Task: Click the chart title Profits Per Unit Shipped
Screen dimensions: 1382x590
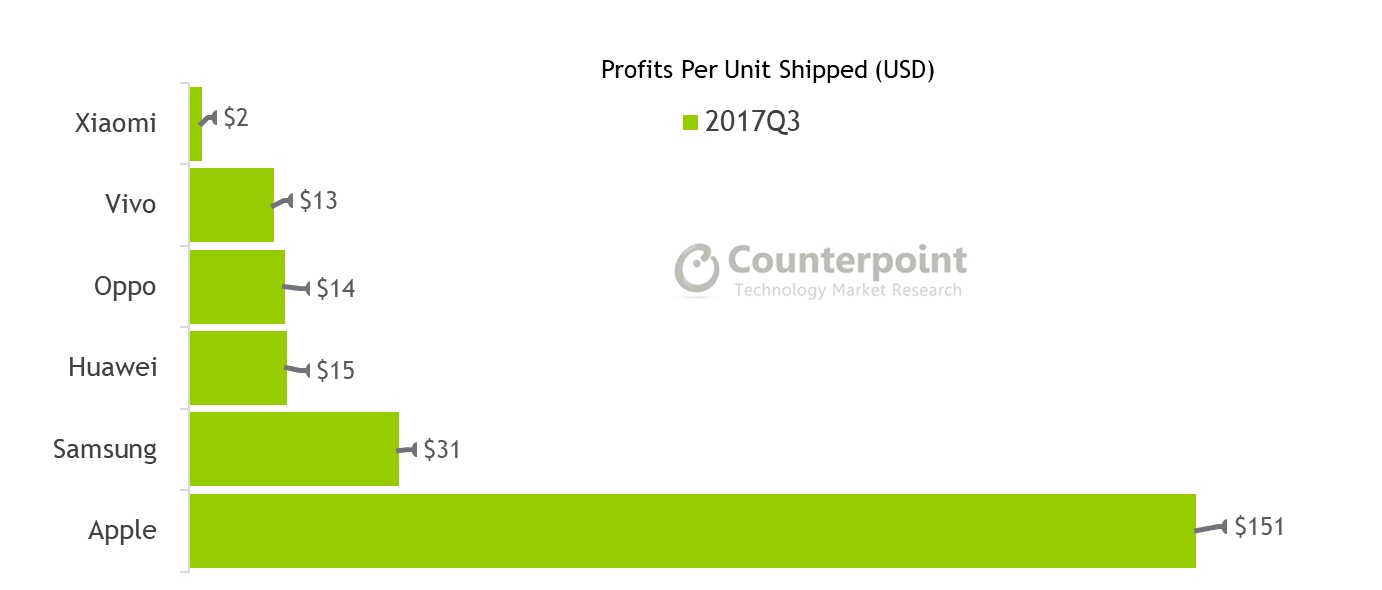Action: pos(767,70)
